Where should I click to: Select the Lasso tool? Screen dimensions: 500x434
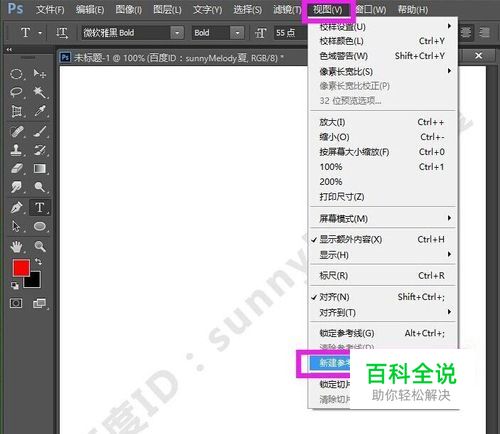(16, 92)
